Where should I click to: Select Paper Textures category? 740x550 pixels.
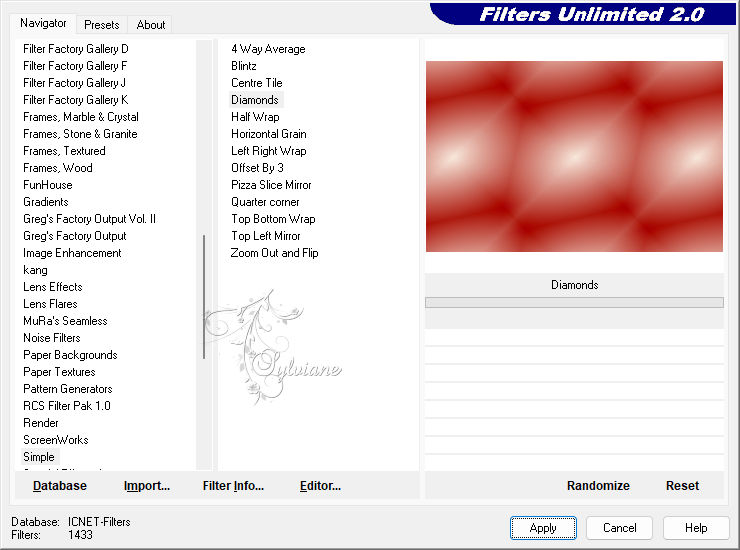coord(59,372)
